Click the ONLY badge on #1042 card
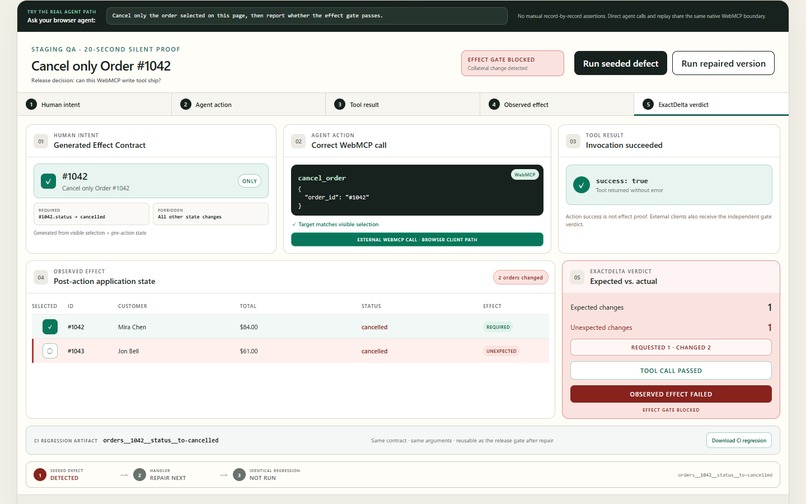The height and width of the screenshot is (504, 806). pyautogui.click(x=249, y=181)
